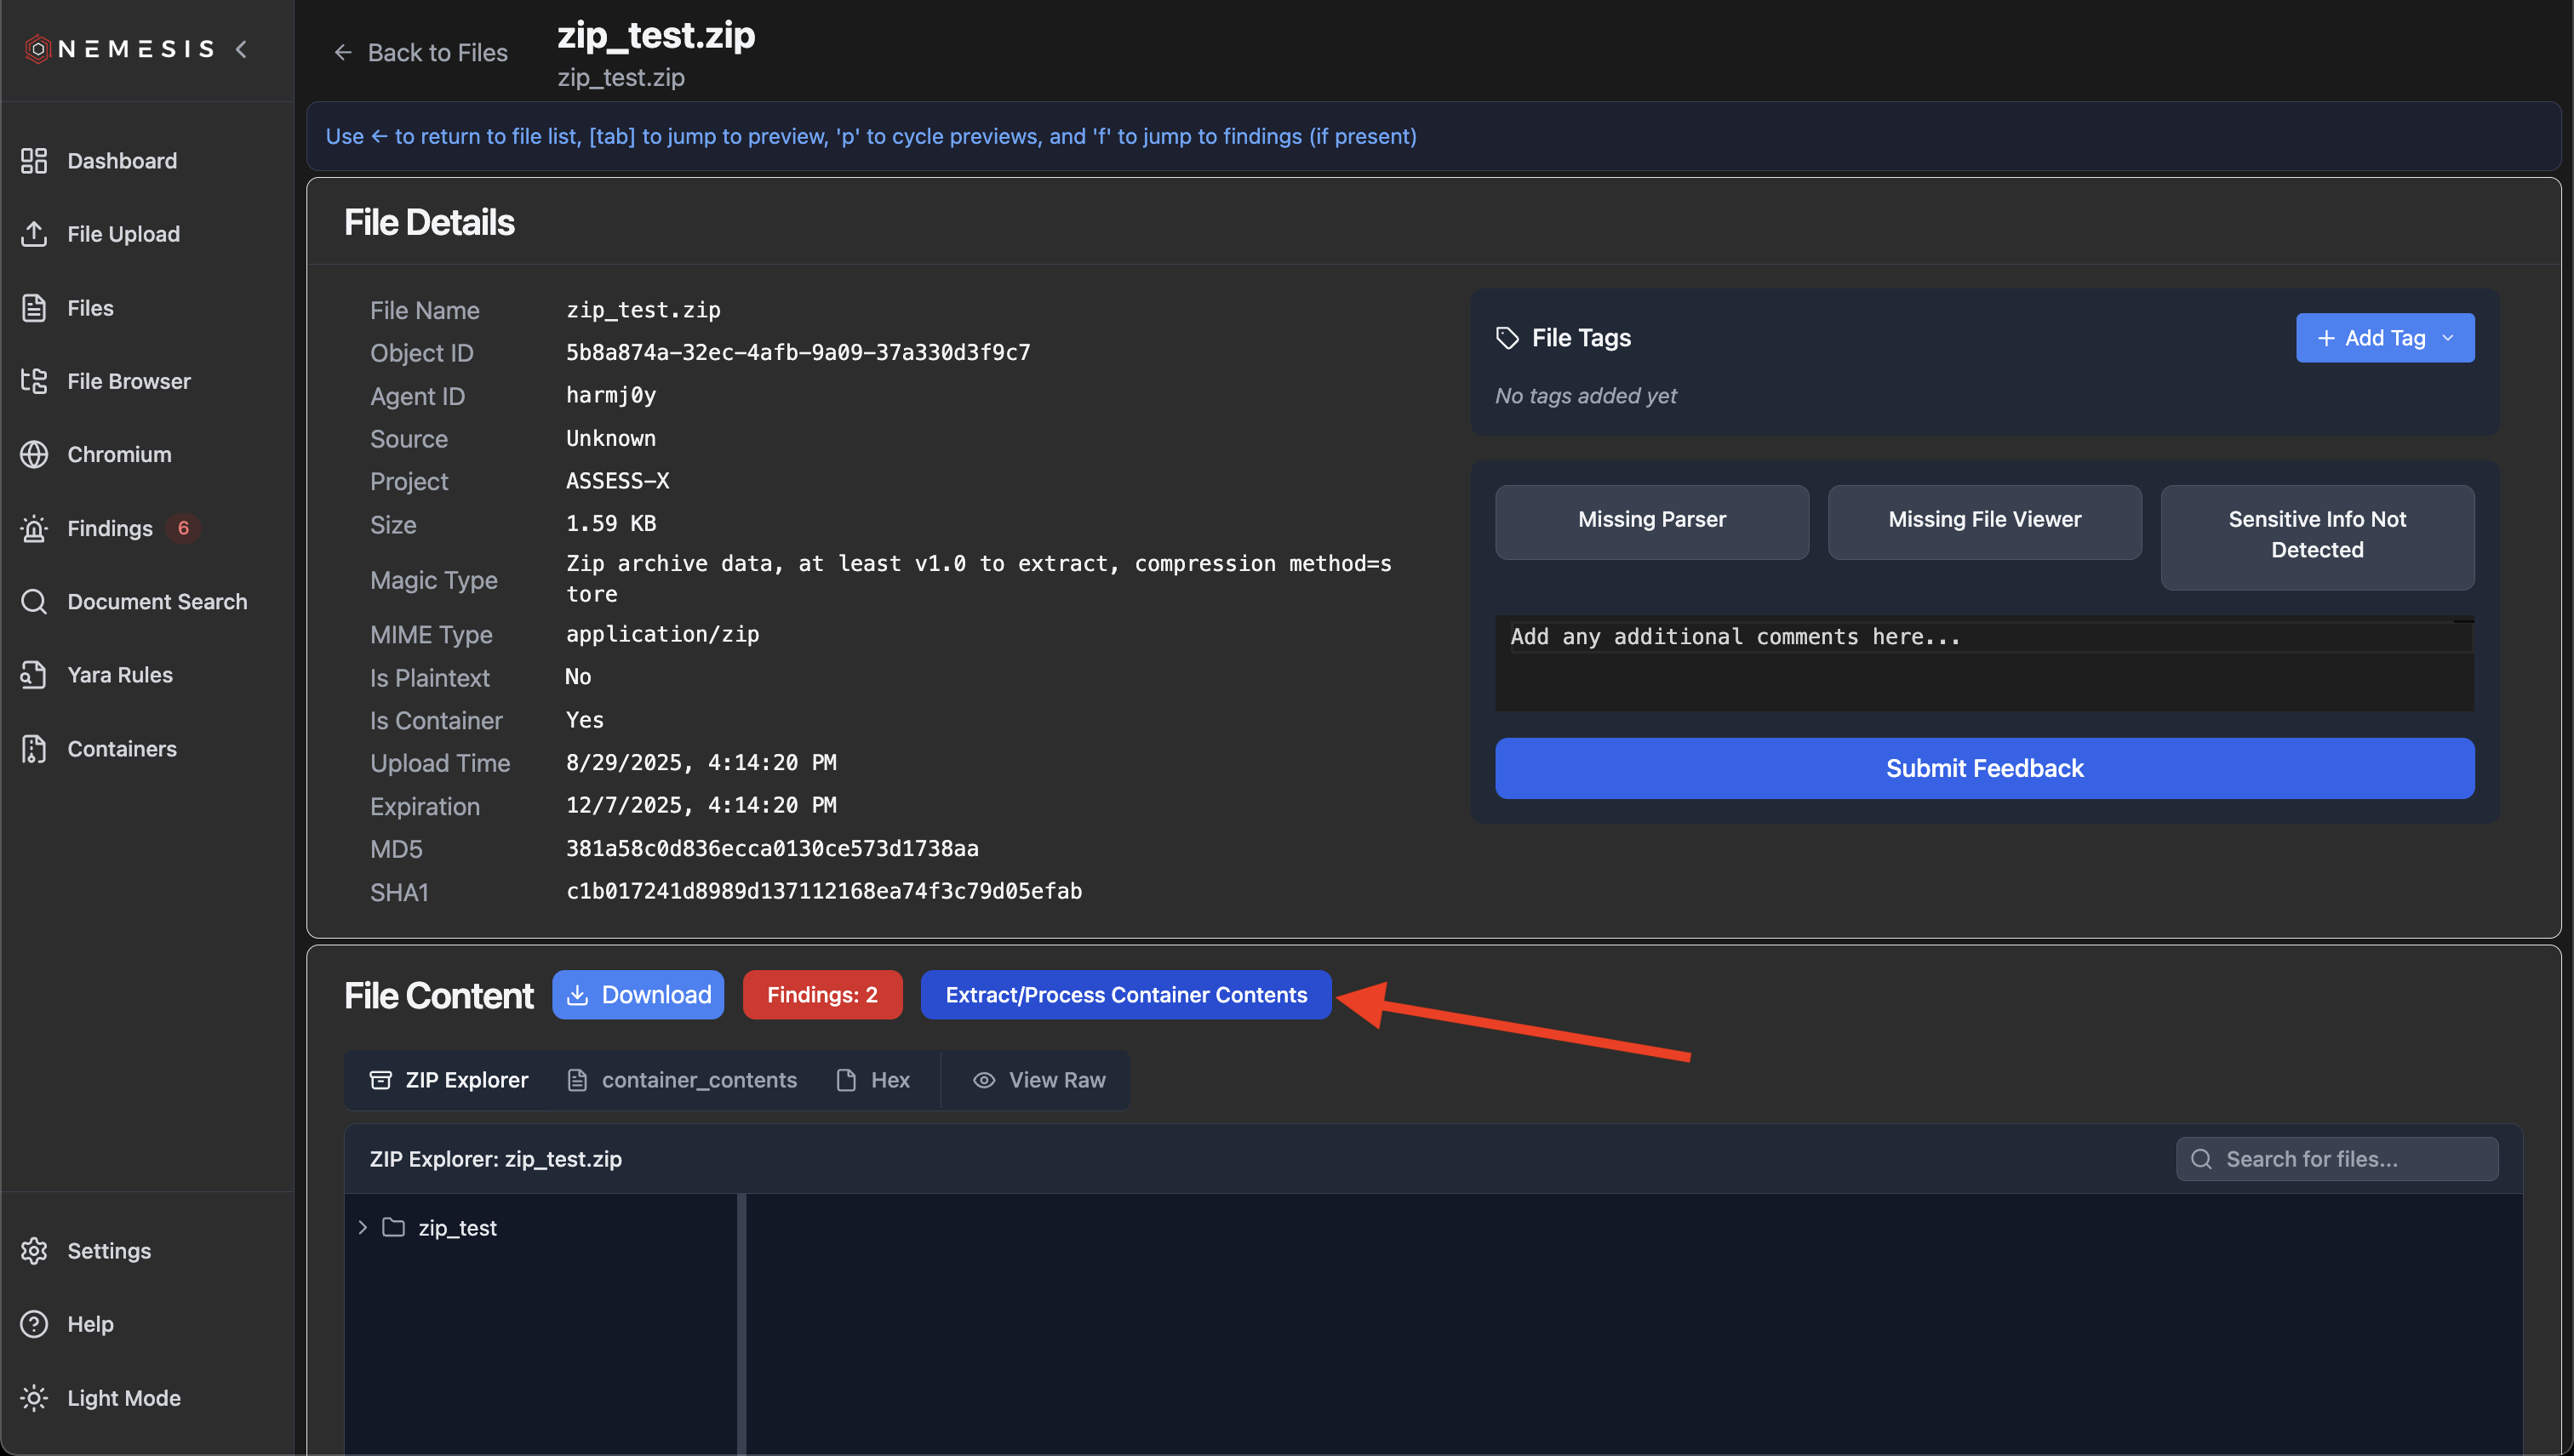
Task: Click the File Upload icon
Action: pyautogui.click(x=34, y=234)
